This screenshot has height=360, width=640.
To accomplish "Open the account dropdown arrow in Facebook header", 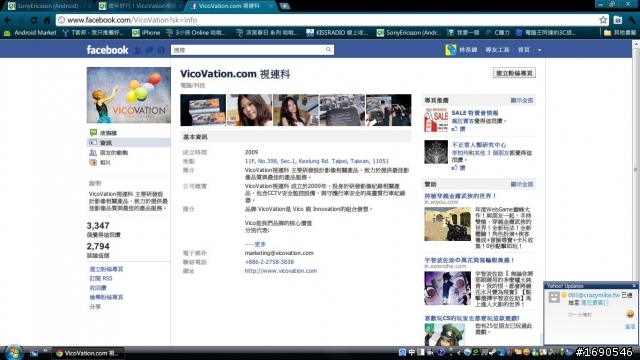I will [539, 50].
